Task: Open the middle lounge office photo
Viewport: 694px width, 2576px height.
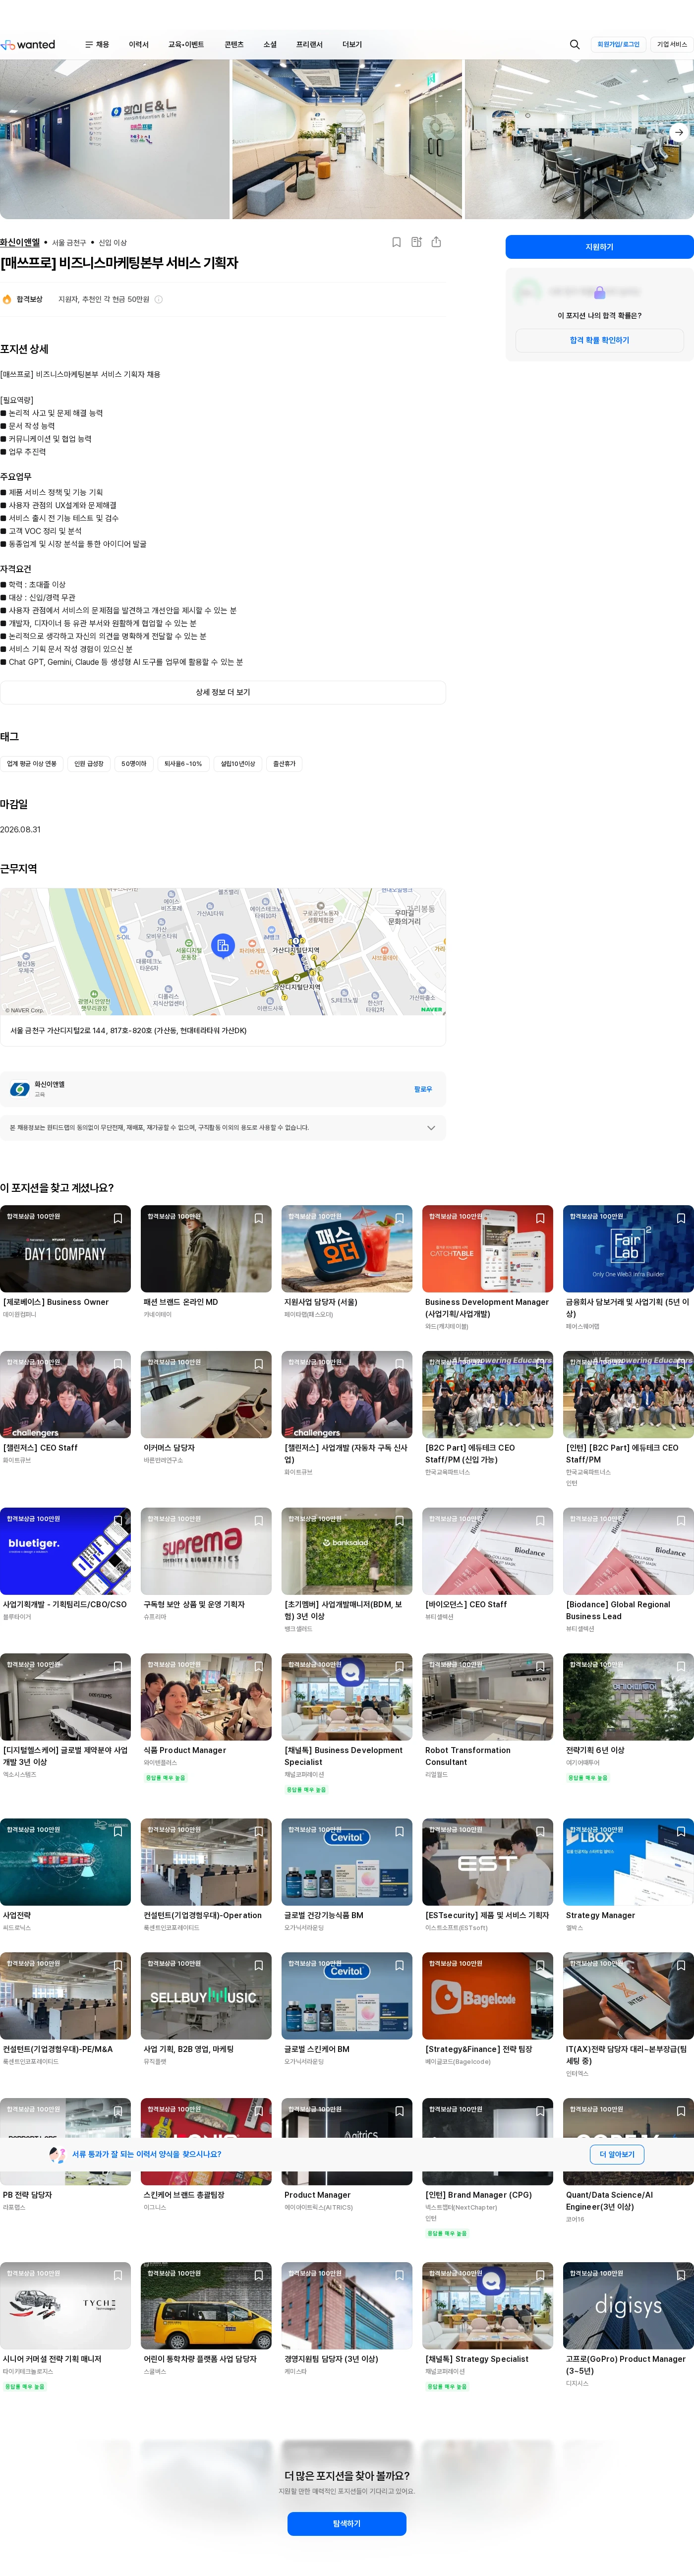Action: [x=347, y=139]
